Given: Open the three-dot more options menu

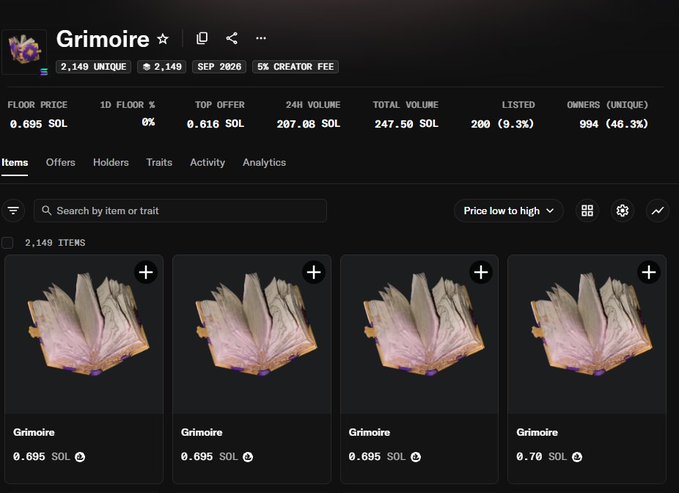Looking at the screenshot, I should [261, 38].
